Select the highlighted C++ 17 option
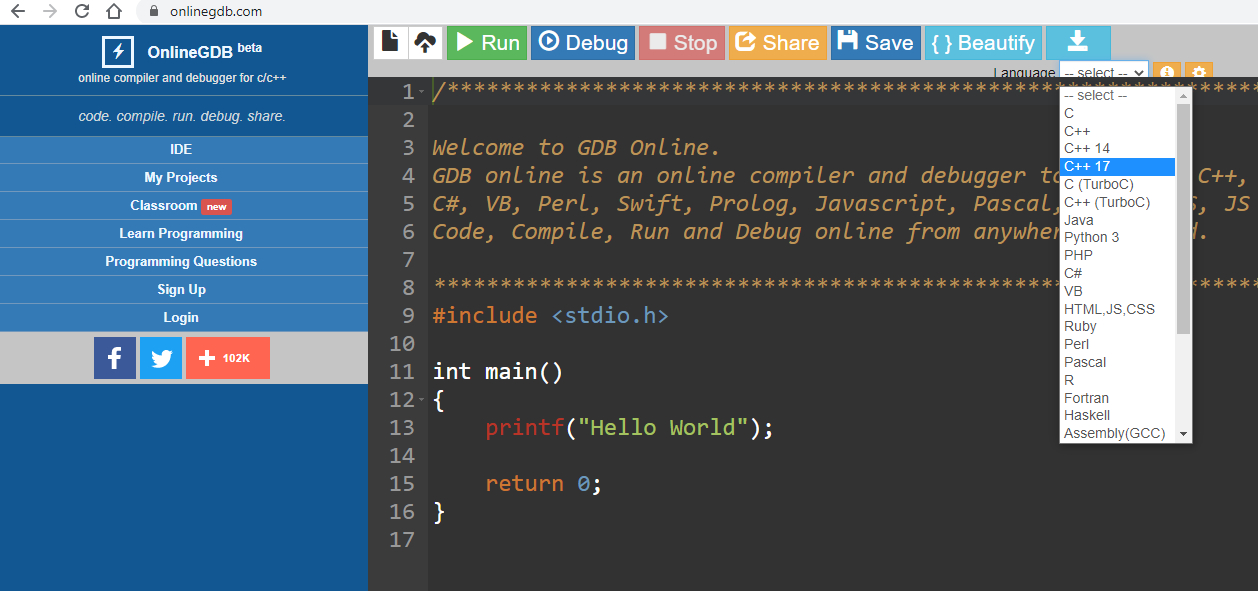1258x591 pixels. 1118,166
